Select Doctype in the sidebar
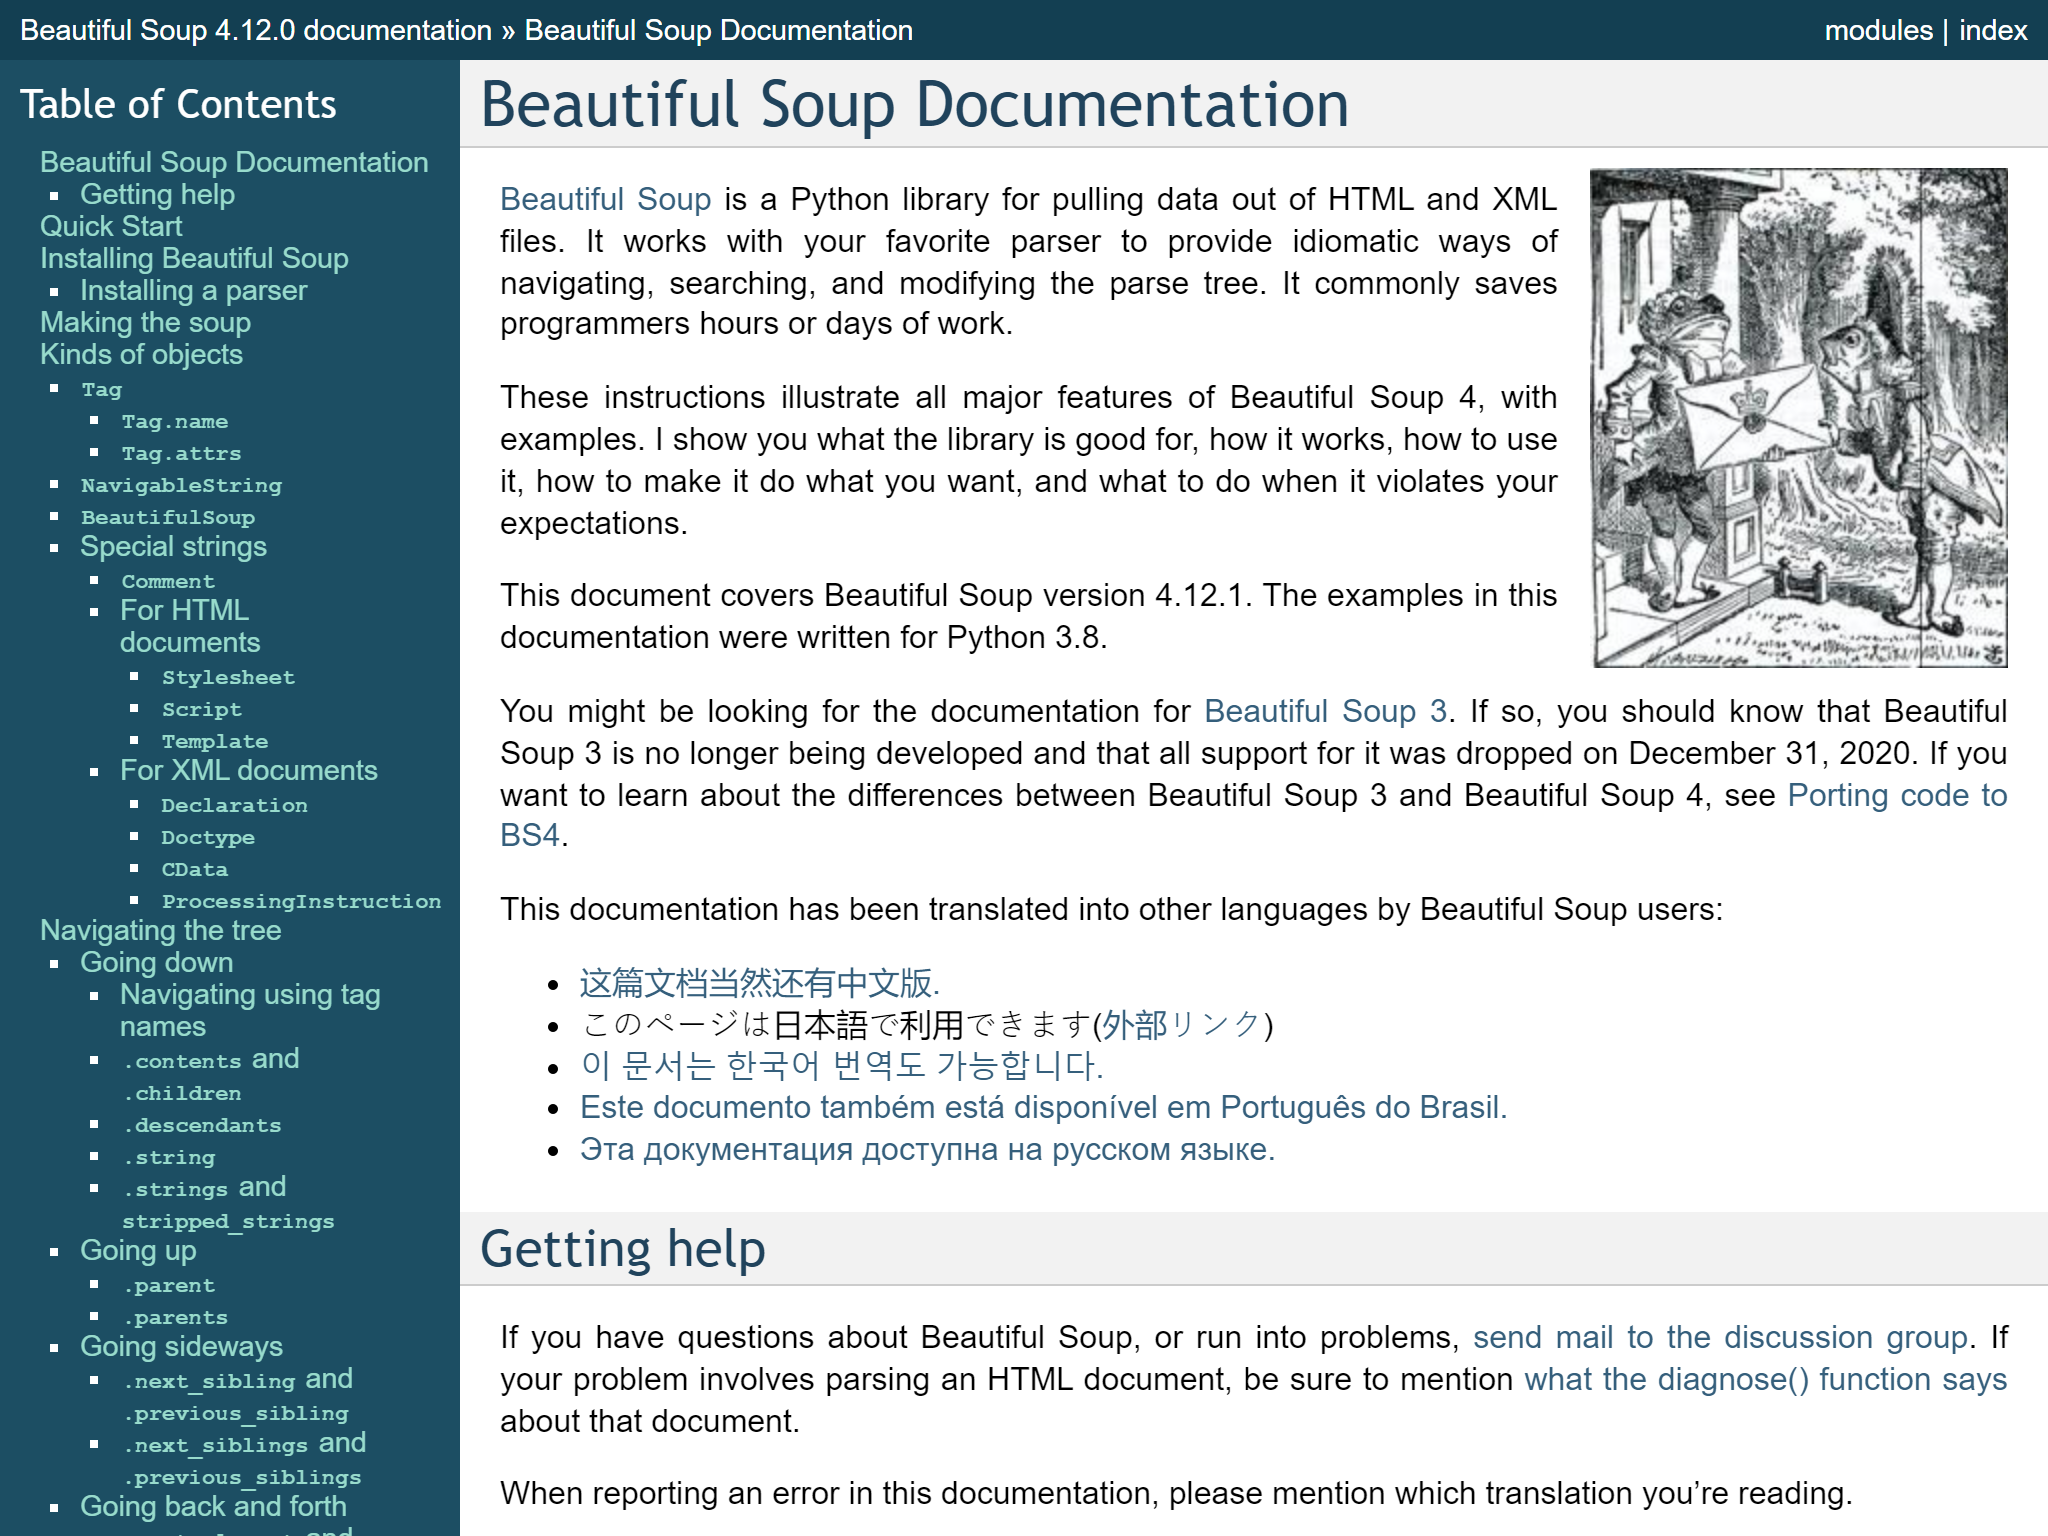The width and height of the screenshot is (2048, 1536). [208, 837]
